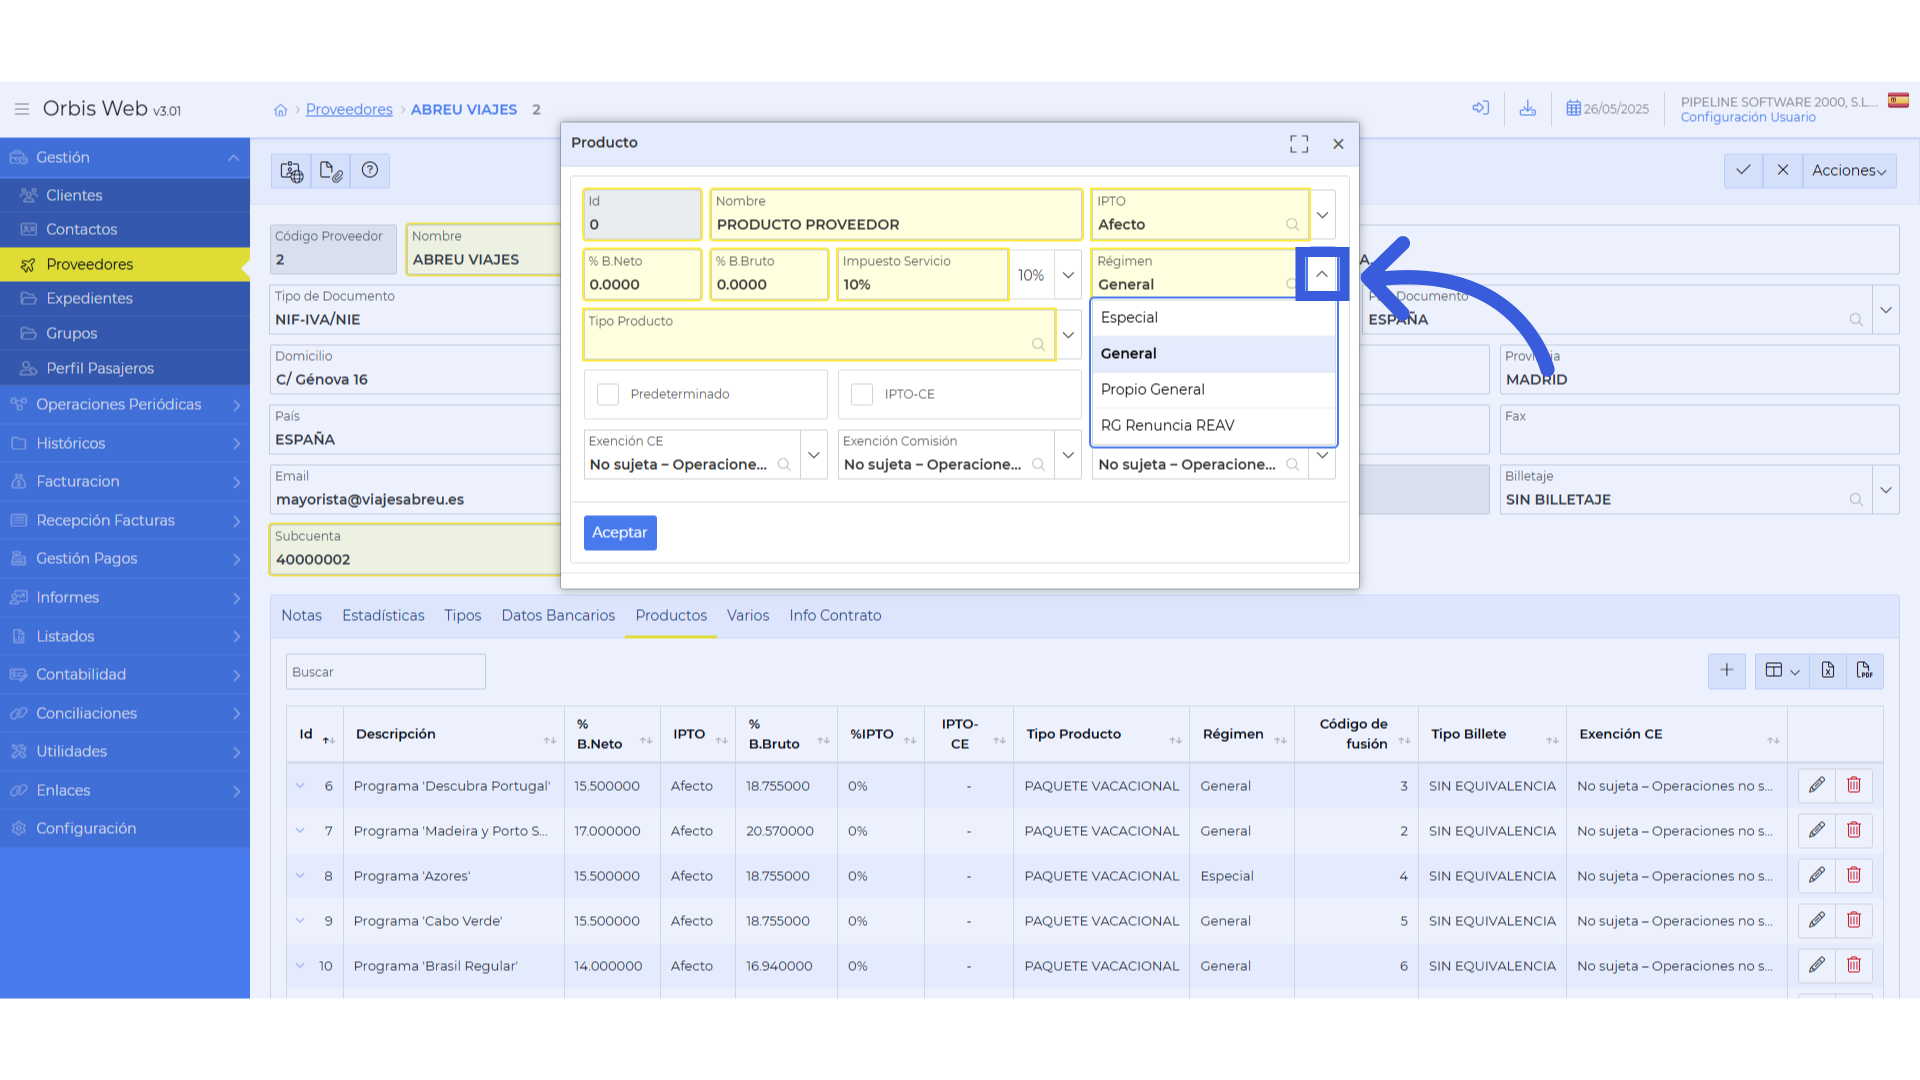The width and height of the screenshot is (1920, 1080).
Task: Expand Contabilidad sidebar section
Action: 125,675
